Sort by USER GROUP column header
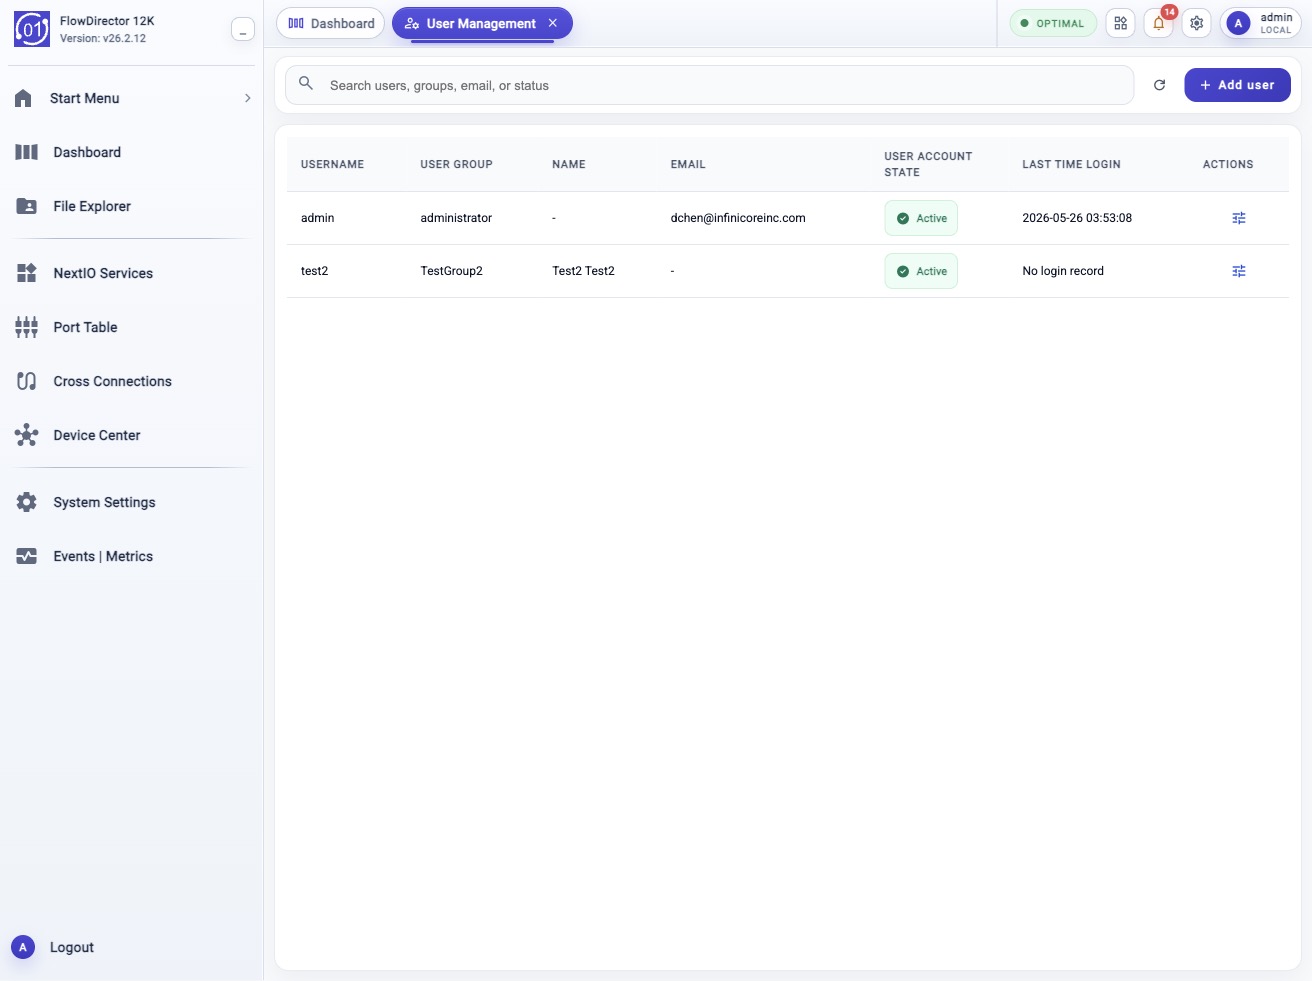The width and height of the screenshot is (1312, 981). click(x=456, y=164)
